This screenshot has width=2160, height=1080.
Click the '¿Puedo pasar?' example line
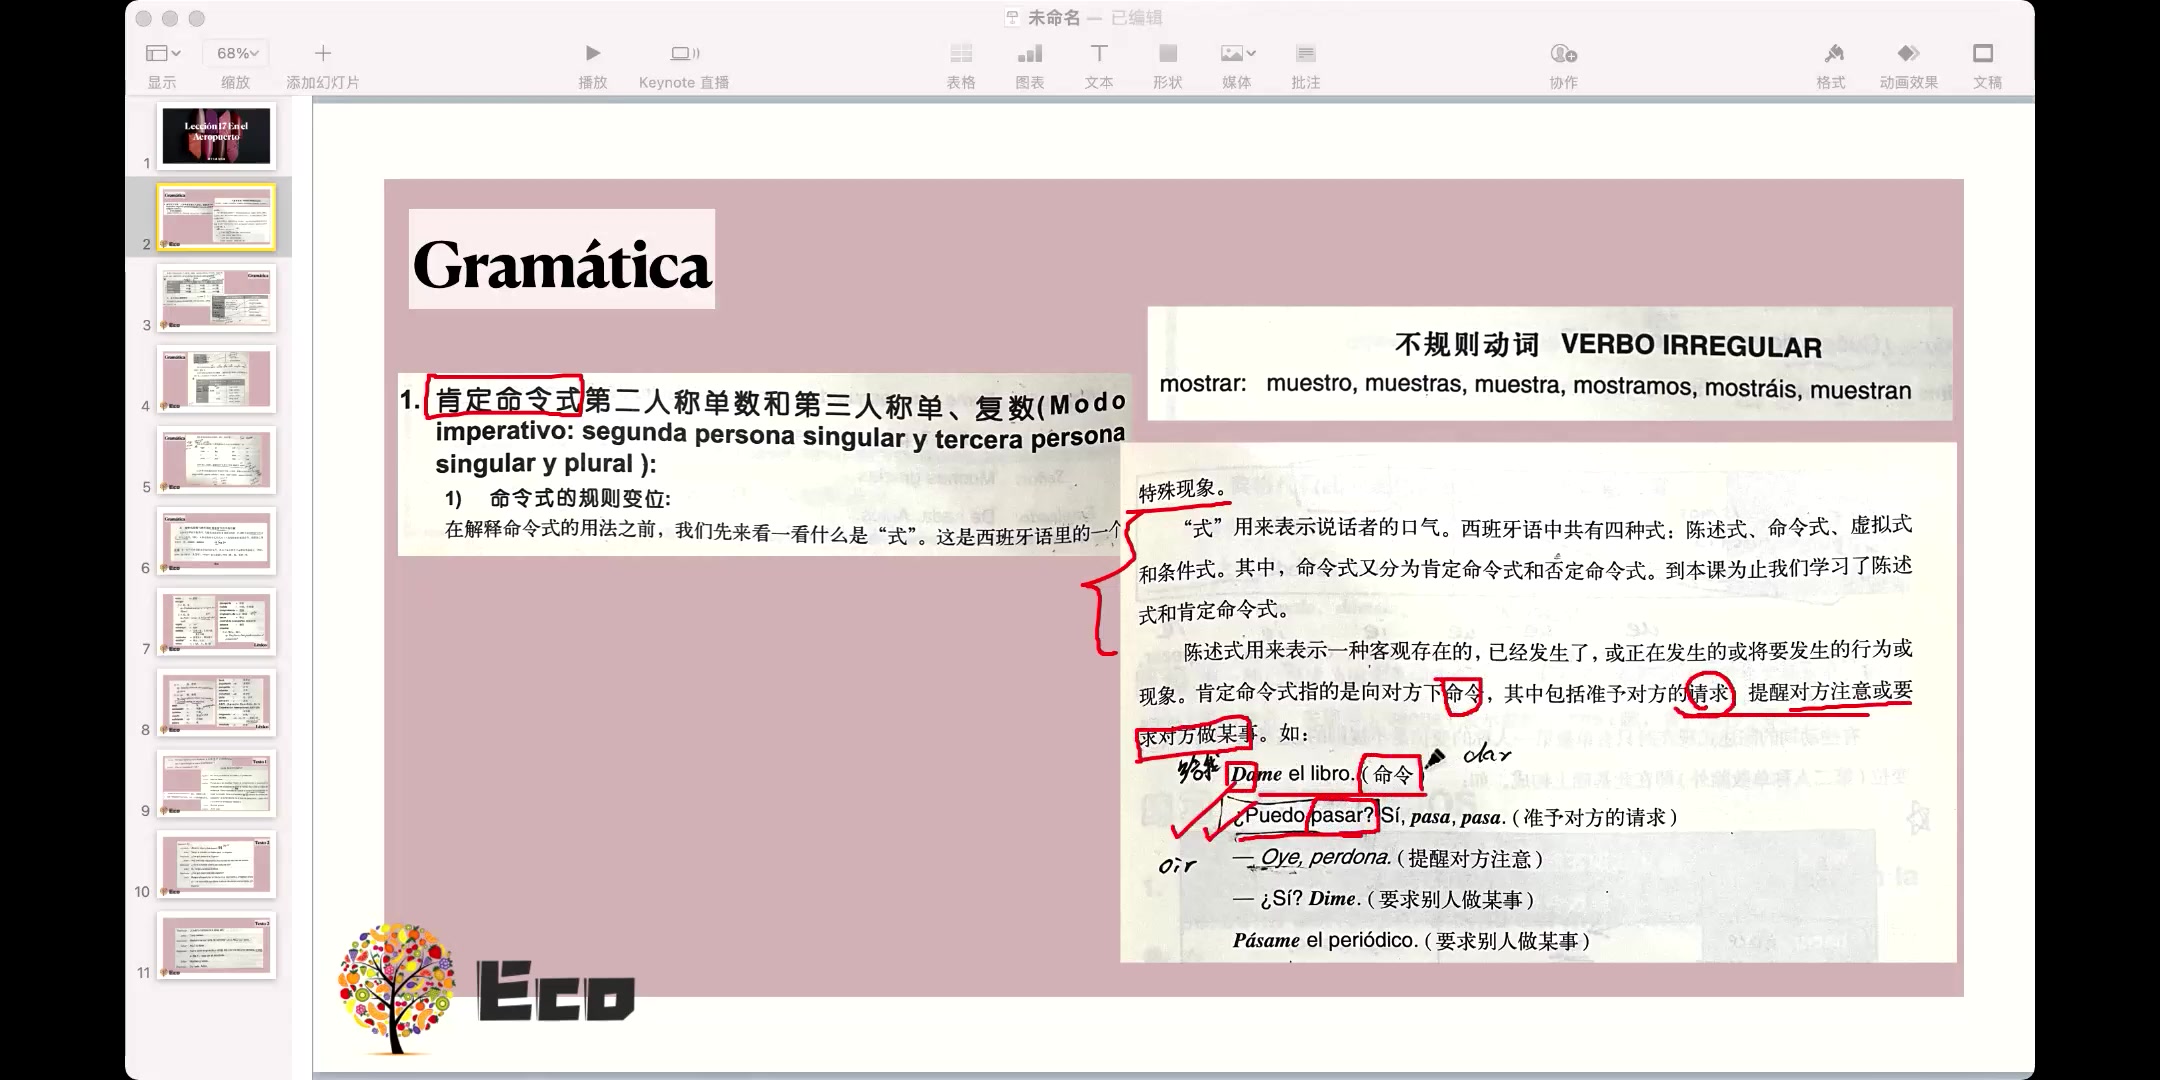tap(1304, 815)
